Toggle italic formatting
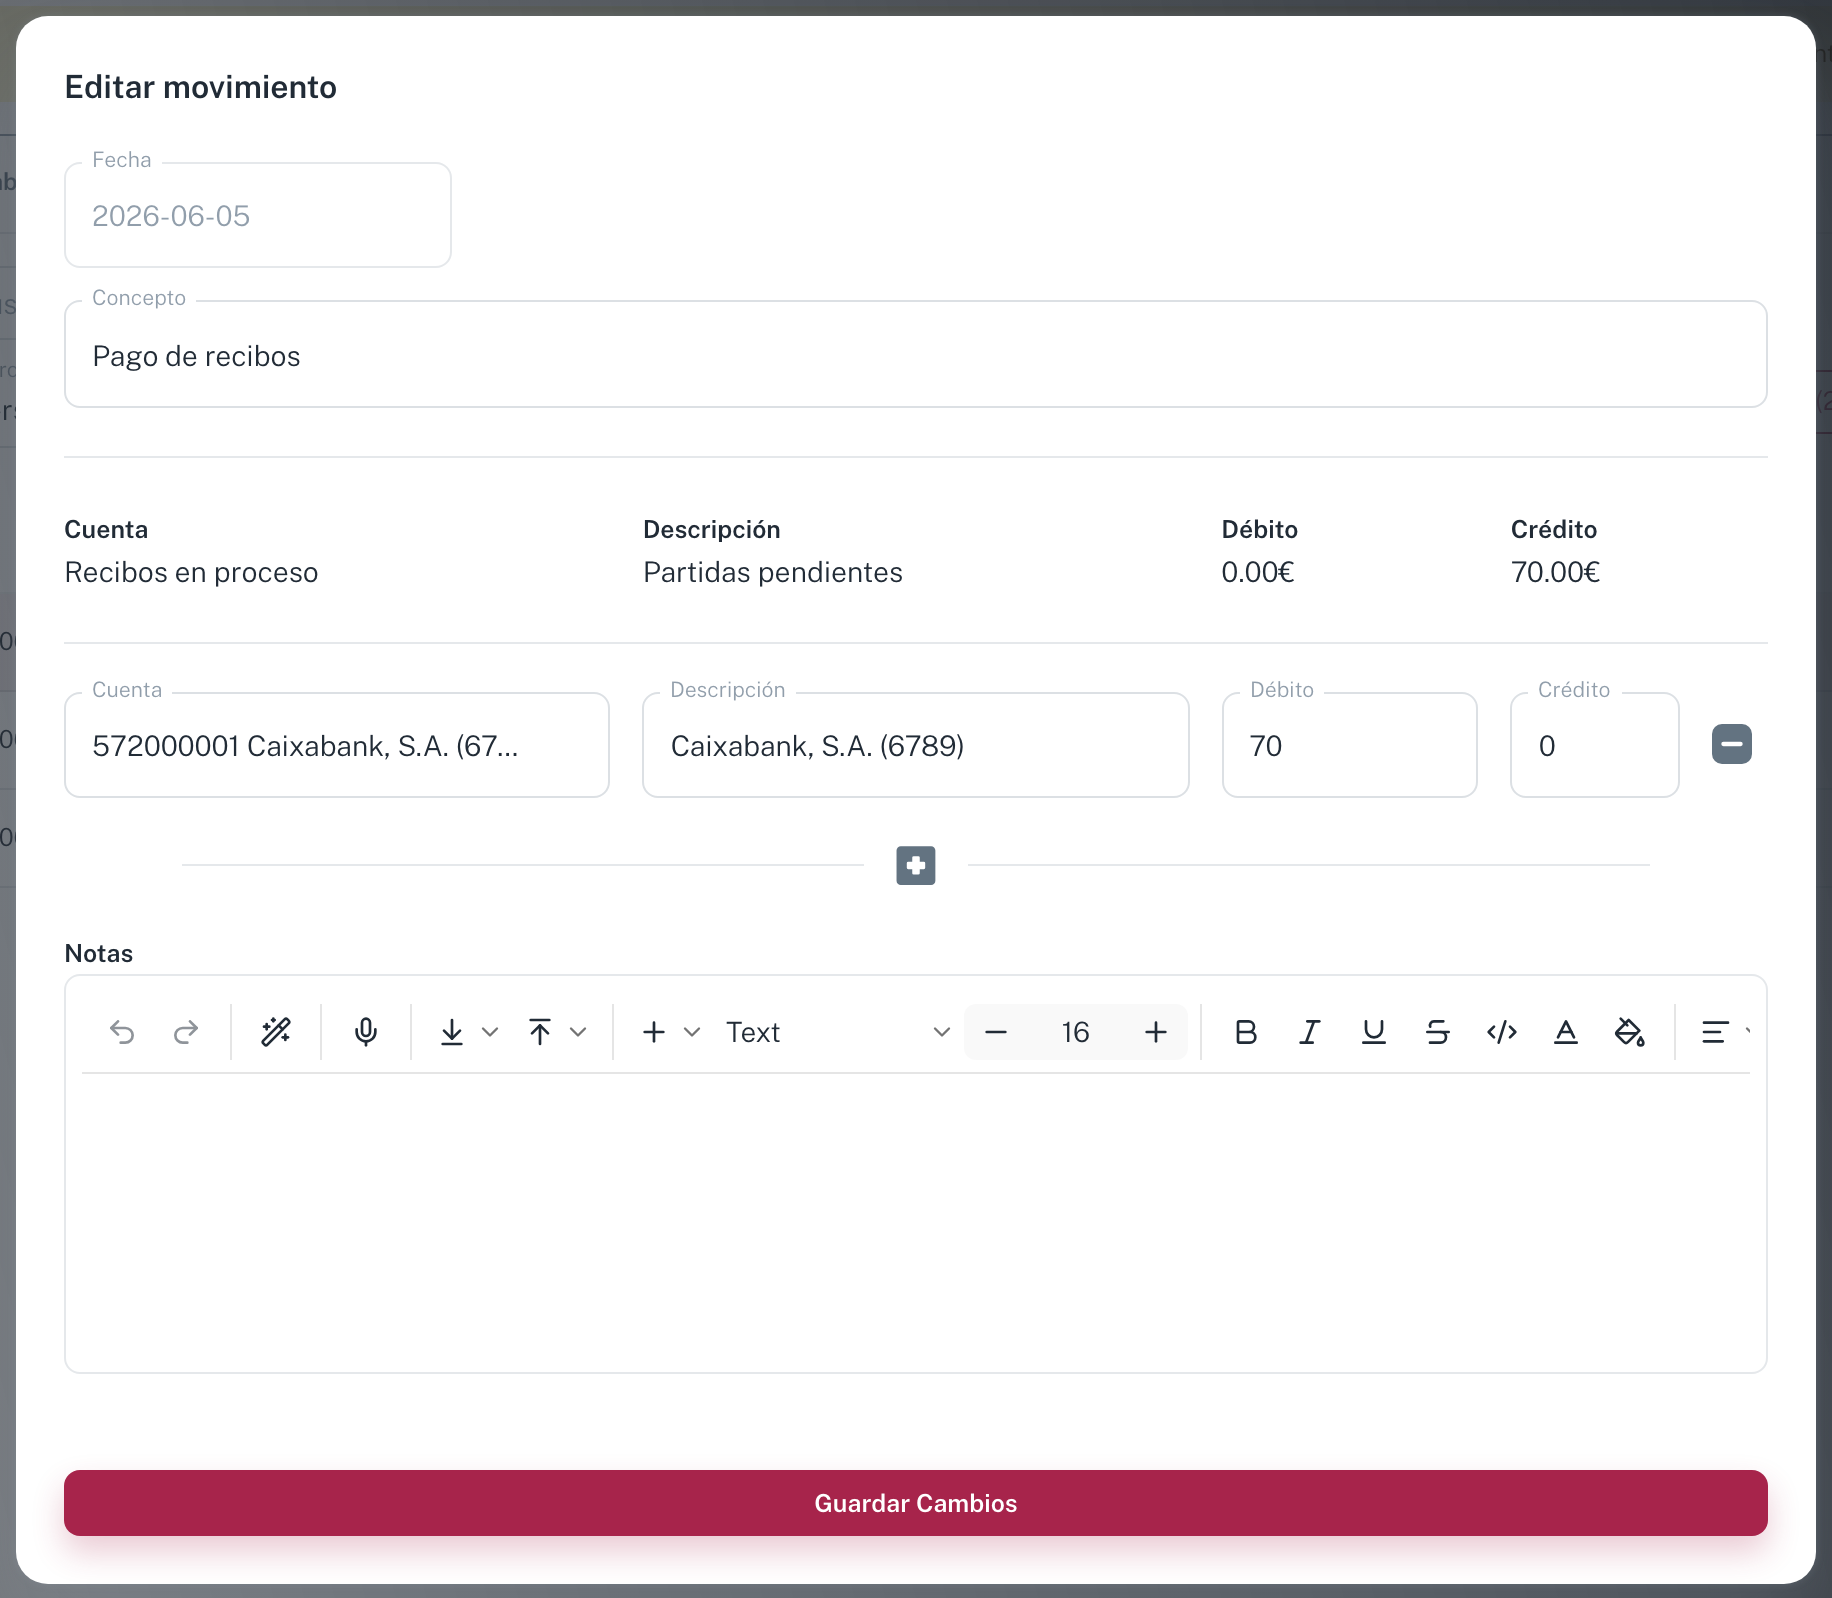The image size is (1832, 1598). tap(1310, 1032)
